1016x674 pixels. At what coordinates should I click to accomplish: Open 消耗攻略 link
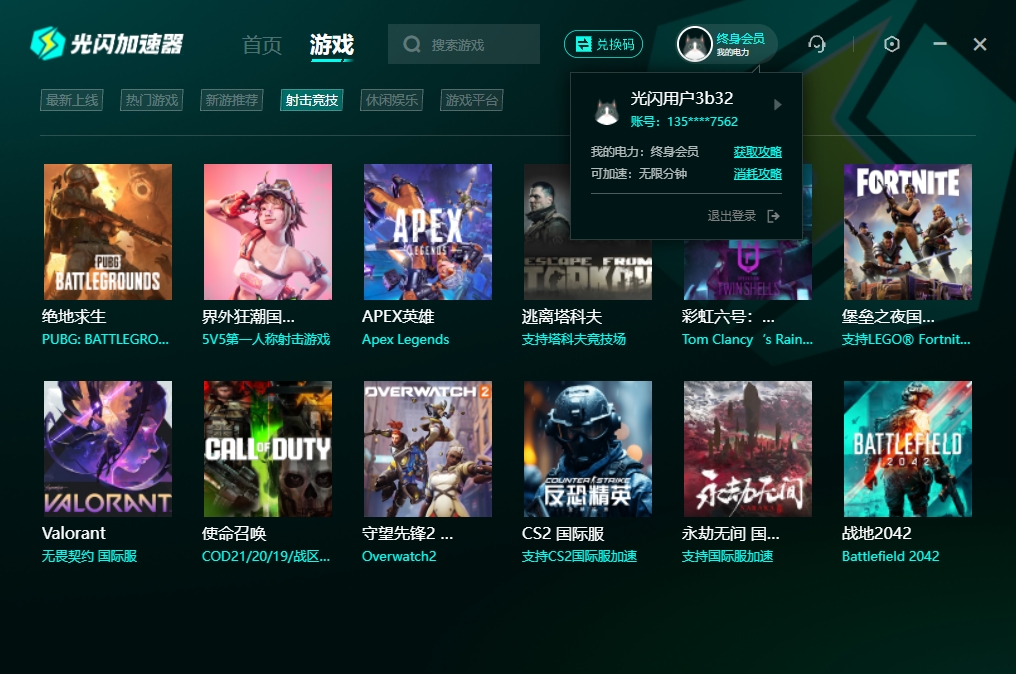(757, 174)
